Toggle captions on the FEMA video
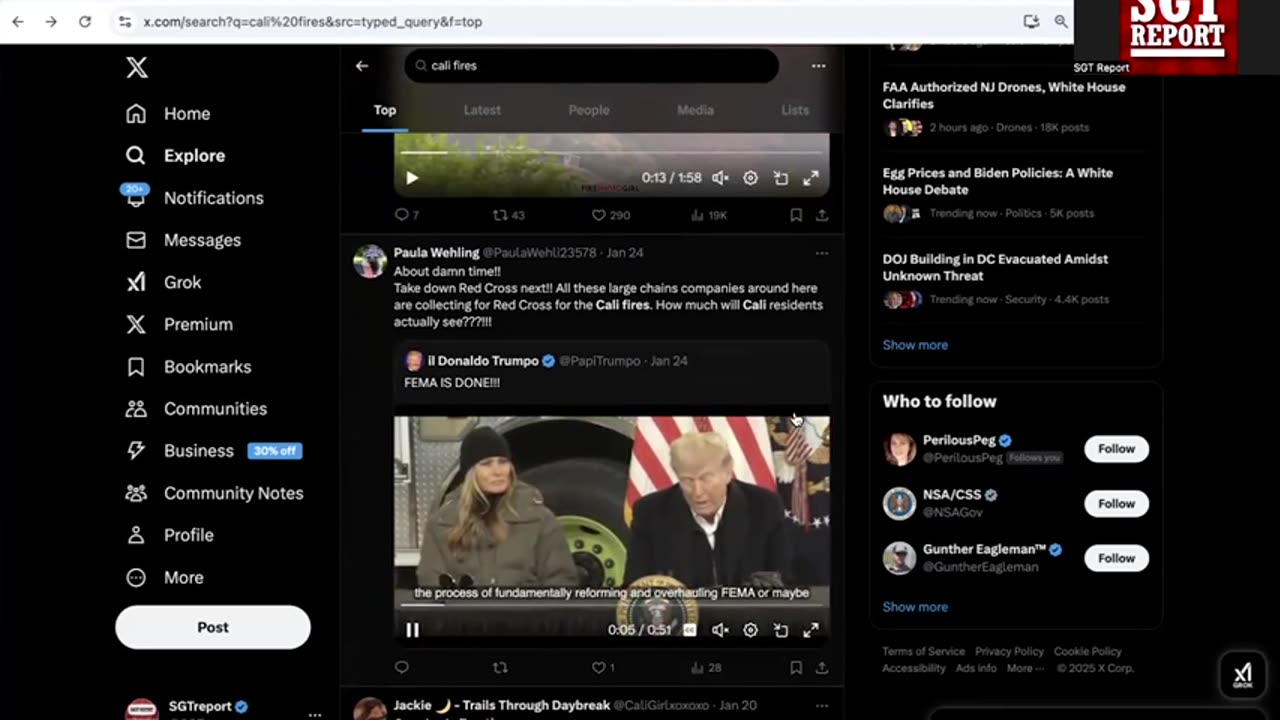The height and width of the screenshot is (720, 1280). [689, 630]
